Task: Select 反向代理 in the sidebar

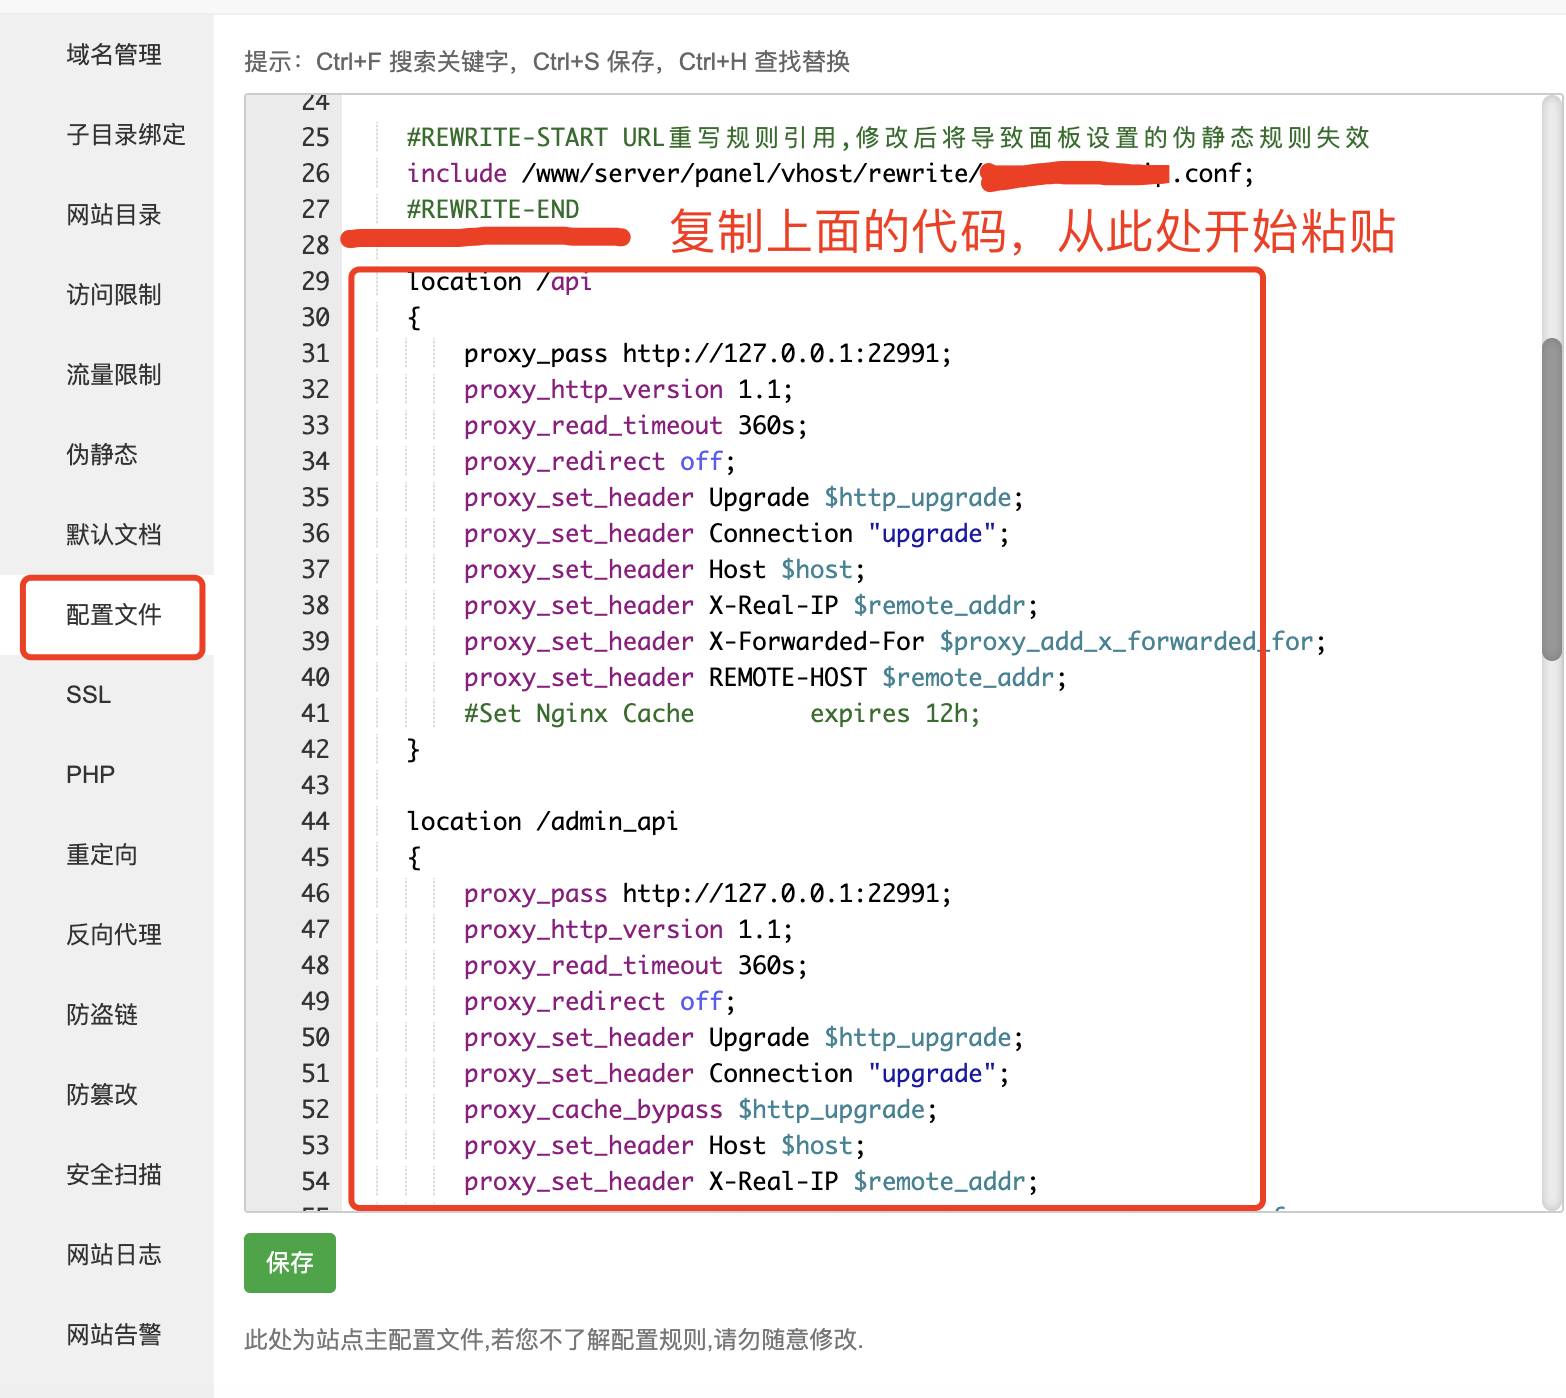Action: (x=113, y=935)
